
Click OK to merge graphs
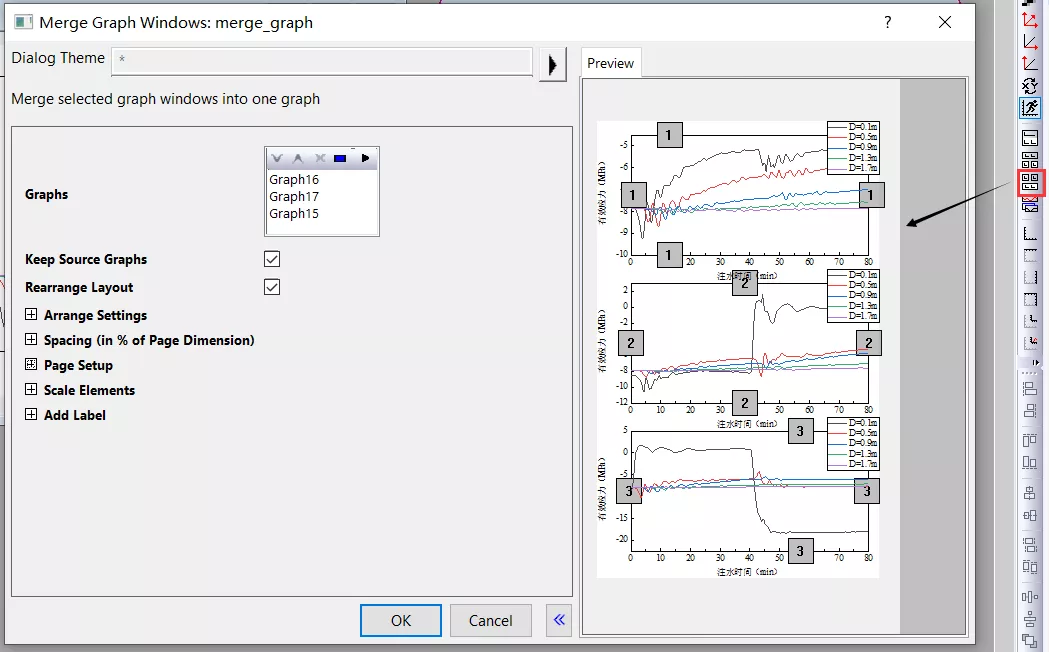[x=401, y=621]
